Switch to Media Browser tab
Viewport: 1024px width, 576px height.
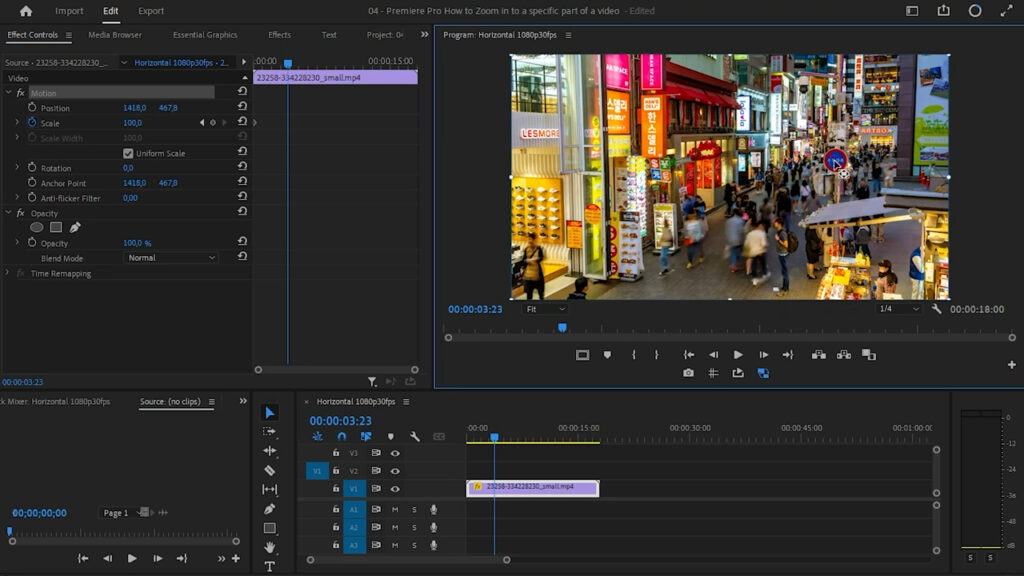click(x=115, y=35)
